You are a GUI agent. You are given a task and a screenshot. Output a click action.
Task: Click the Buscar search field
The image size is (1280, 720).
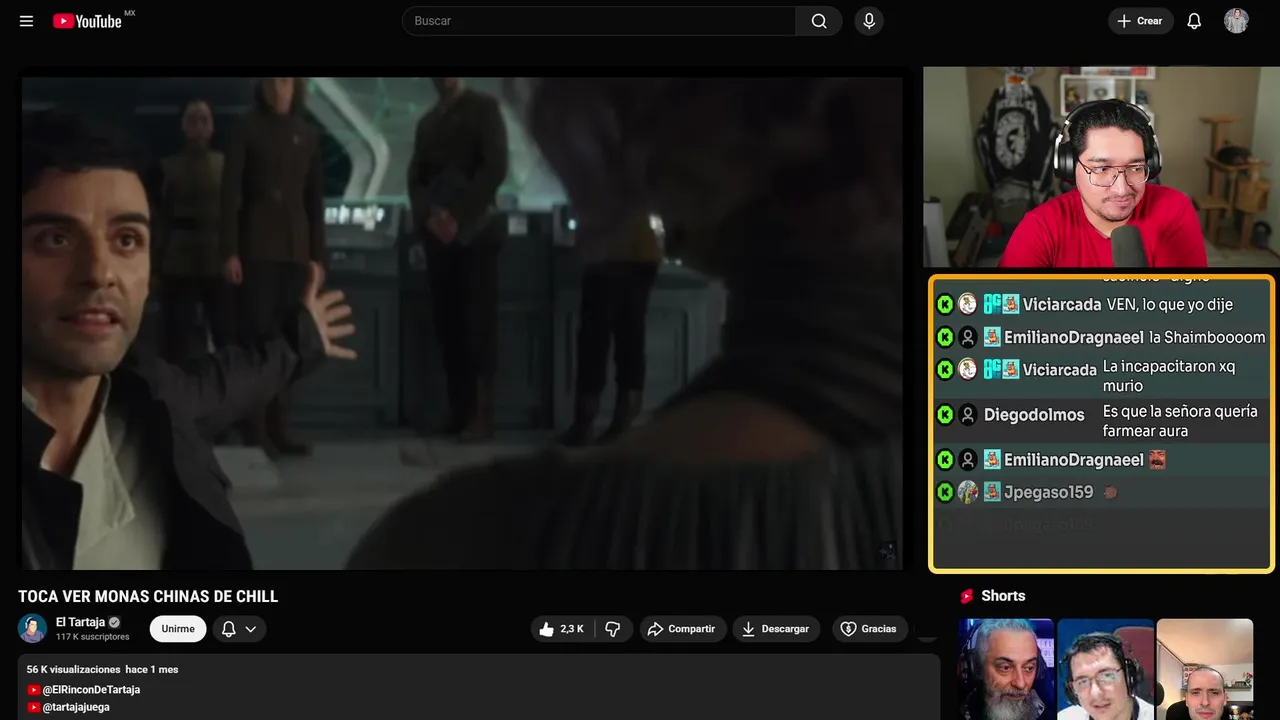click(599, 21)
